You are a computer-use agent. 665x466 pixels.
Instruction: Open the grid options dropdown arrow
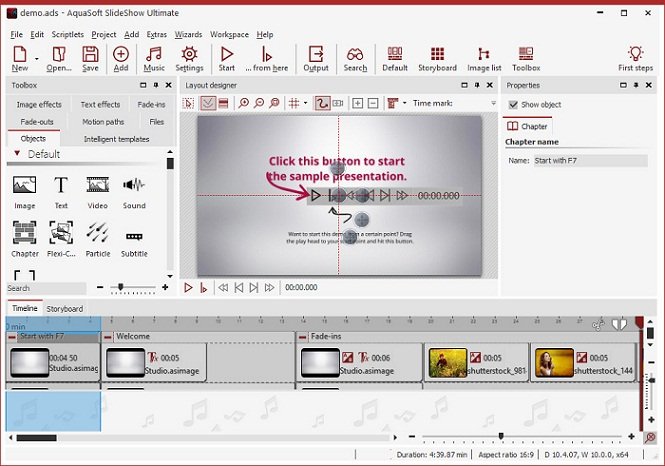pyautogui.click(x=305, y=103)
